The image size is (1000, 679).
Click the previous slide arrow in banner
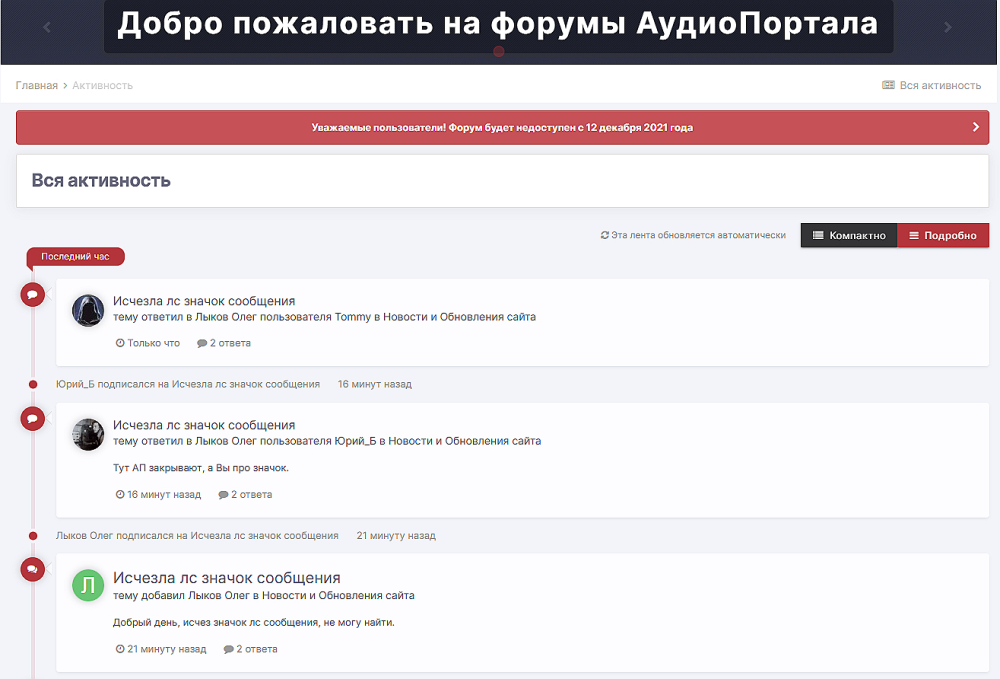point(47,27)
